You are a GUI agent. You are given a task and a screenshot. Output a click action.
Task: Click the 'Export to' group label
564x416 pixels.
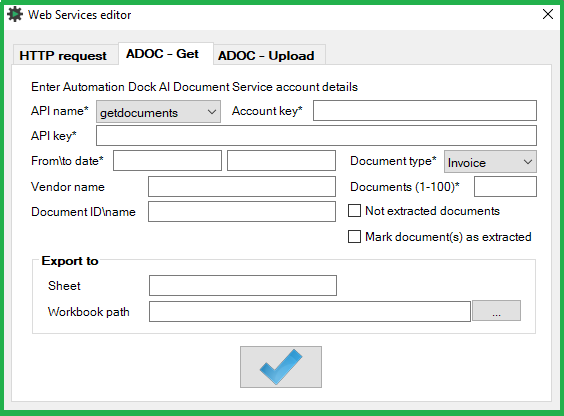70,261
